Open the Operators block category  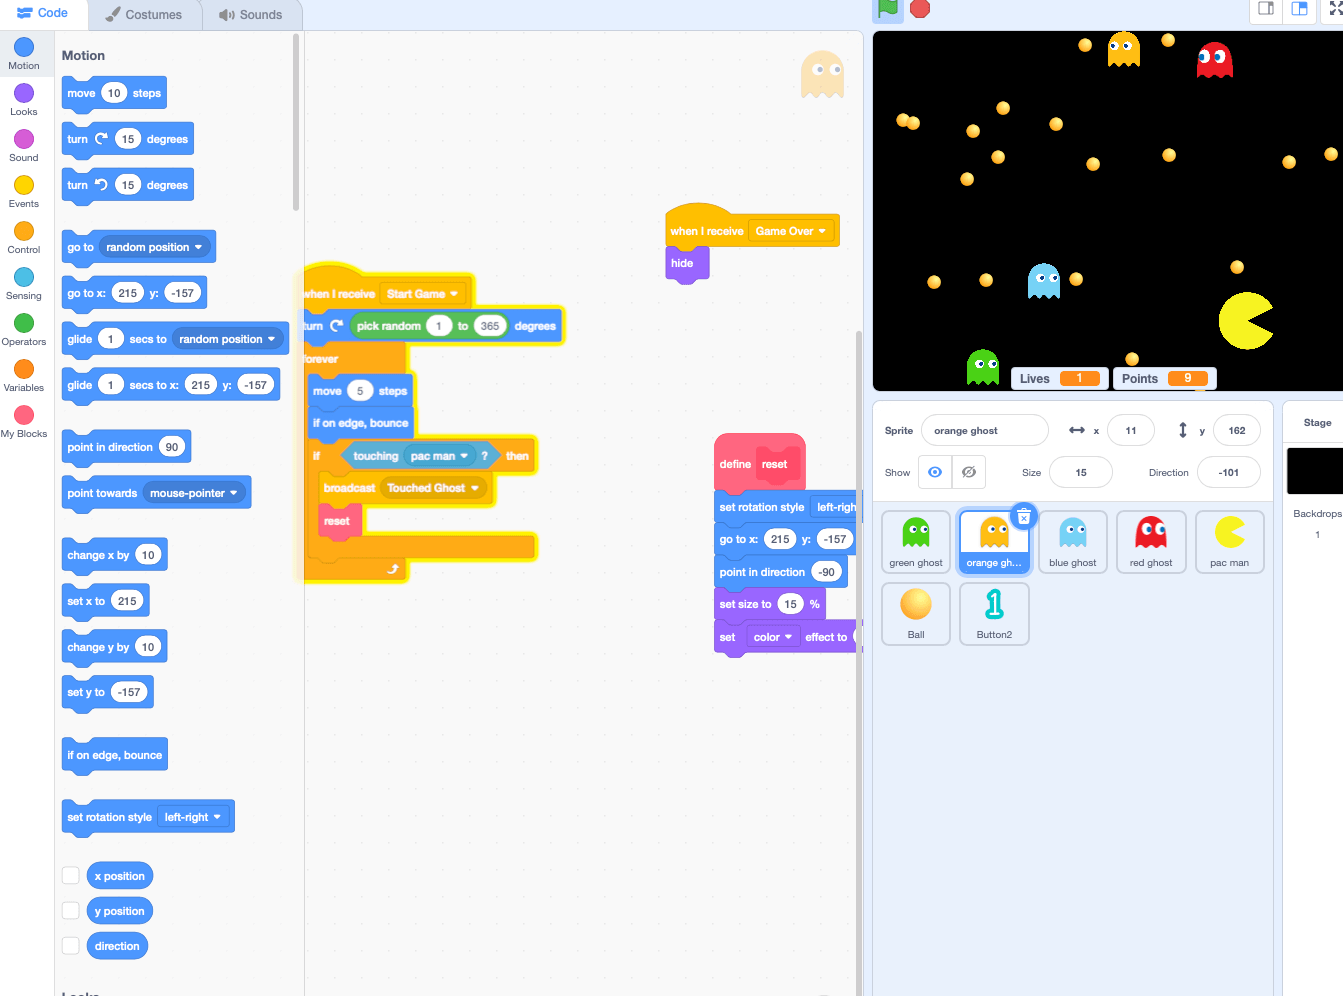point(24,330)
